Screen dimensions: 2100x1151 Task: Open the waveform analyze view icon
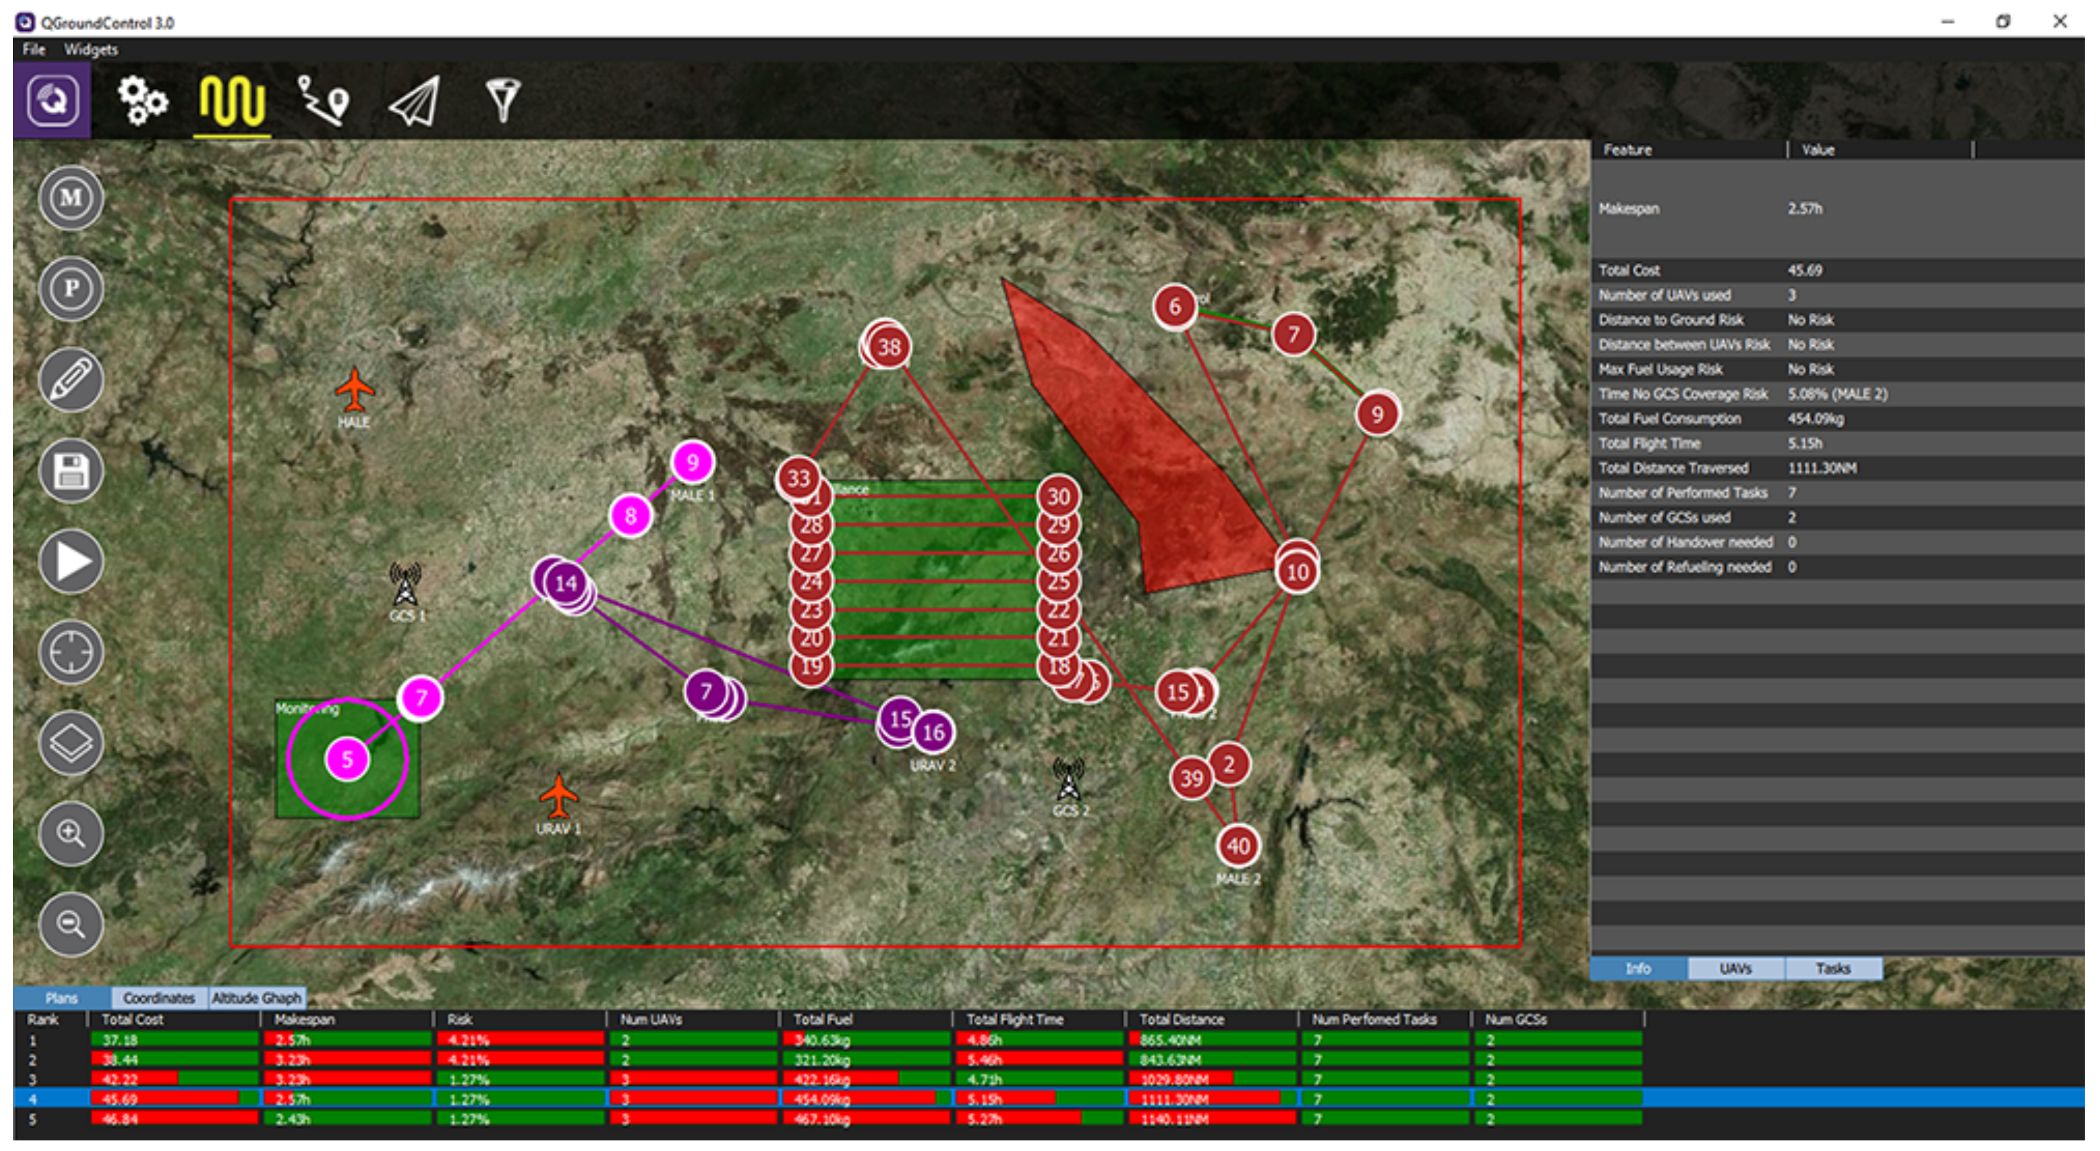click(x=232, y=101)
